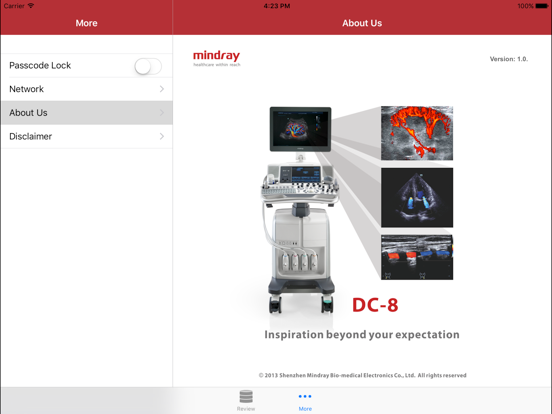Click the carotid red-blue flow thumbnail
The width and height of the screenshot is (552, 414).
[x=417, y=257]
